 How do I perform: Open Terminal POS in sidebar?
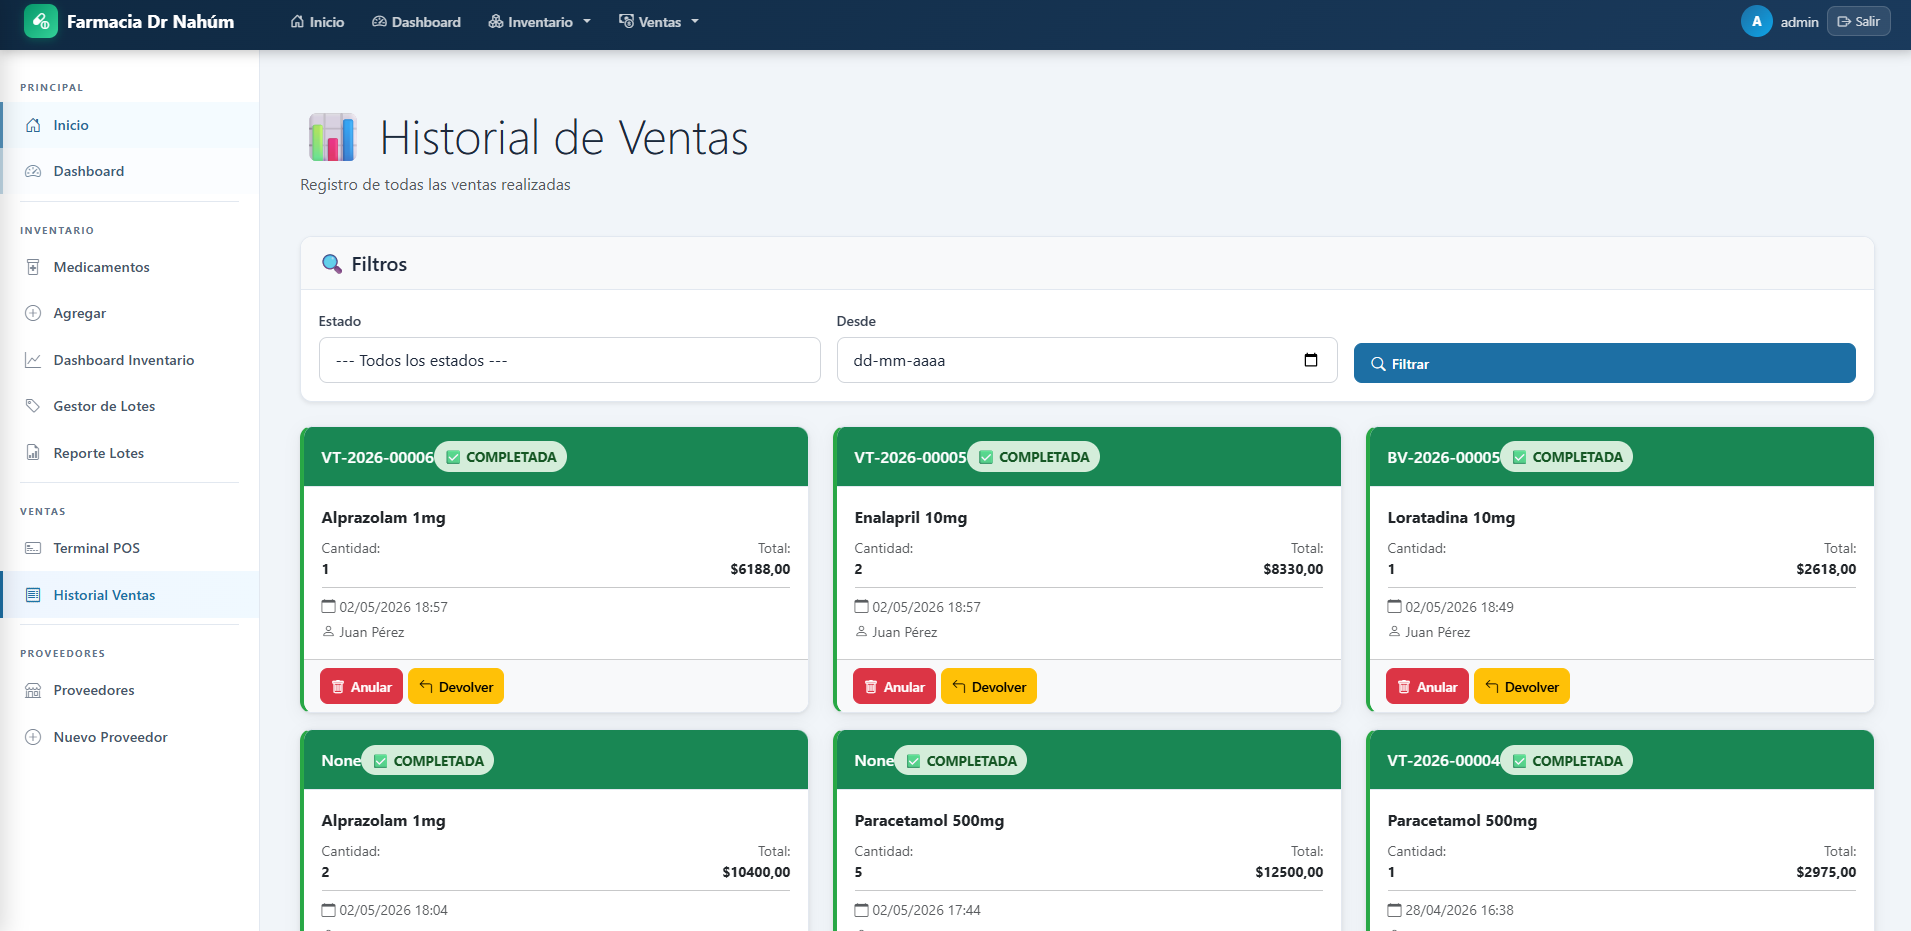(x=130, y=548)
